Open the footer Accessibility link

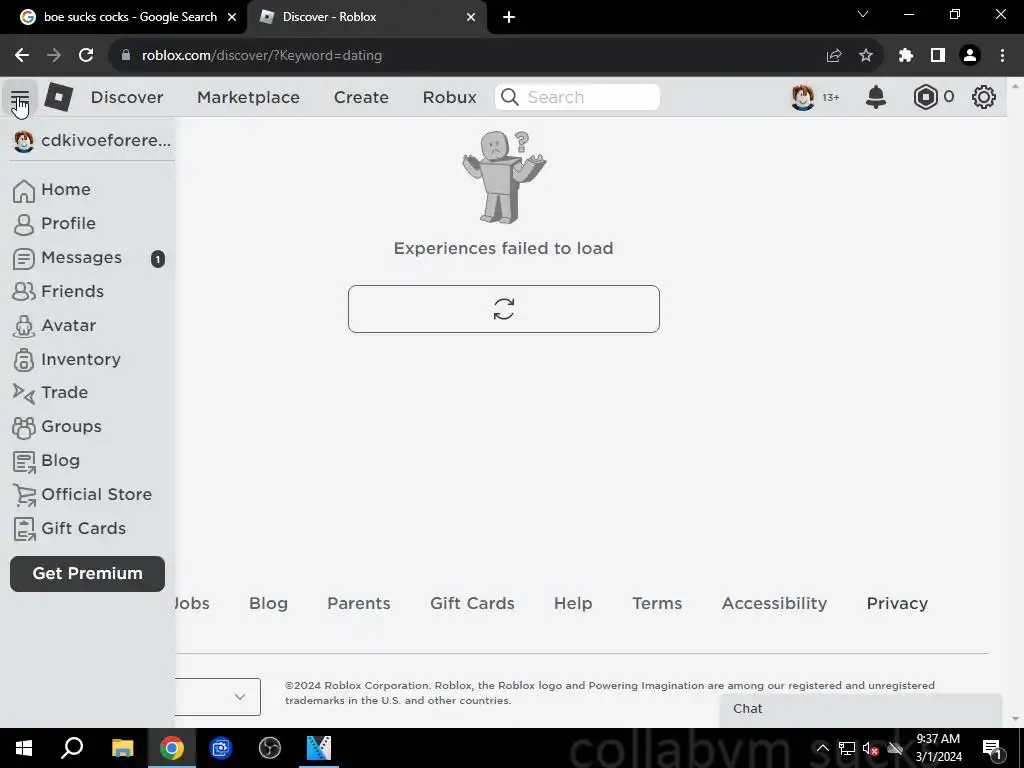(x=775, y=603)
